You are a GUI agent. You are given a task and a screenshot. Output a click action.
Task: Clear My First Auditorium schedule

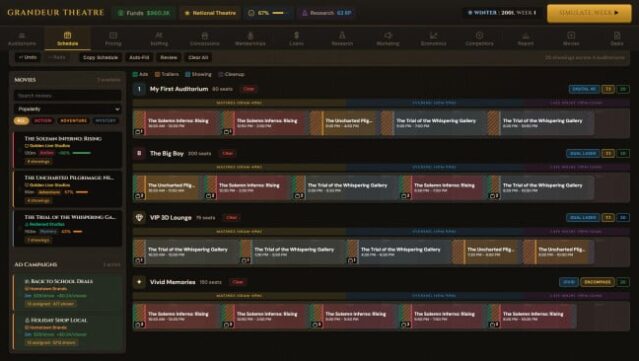coord(249,89)
